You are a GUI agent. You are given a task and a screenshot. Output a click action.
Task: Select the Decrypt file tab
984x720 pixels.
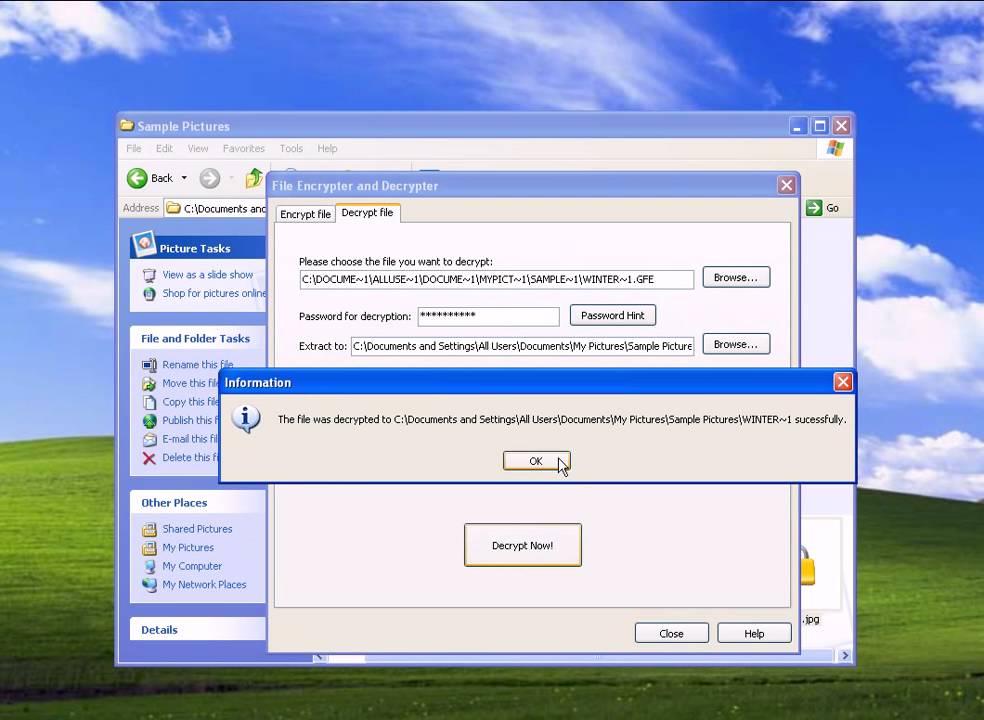(367, 213)
